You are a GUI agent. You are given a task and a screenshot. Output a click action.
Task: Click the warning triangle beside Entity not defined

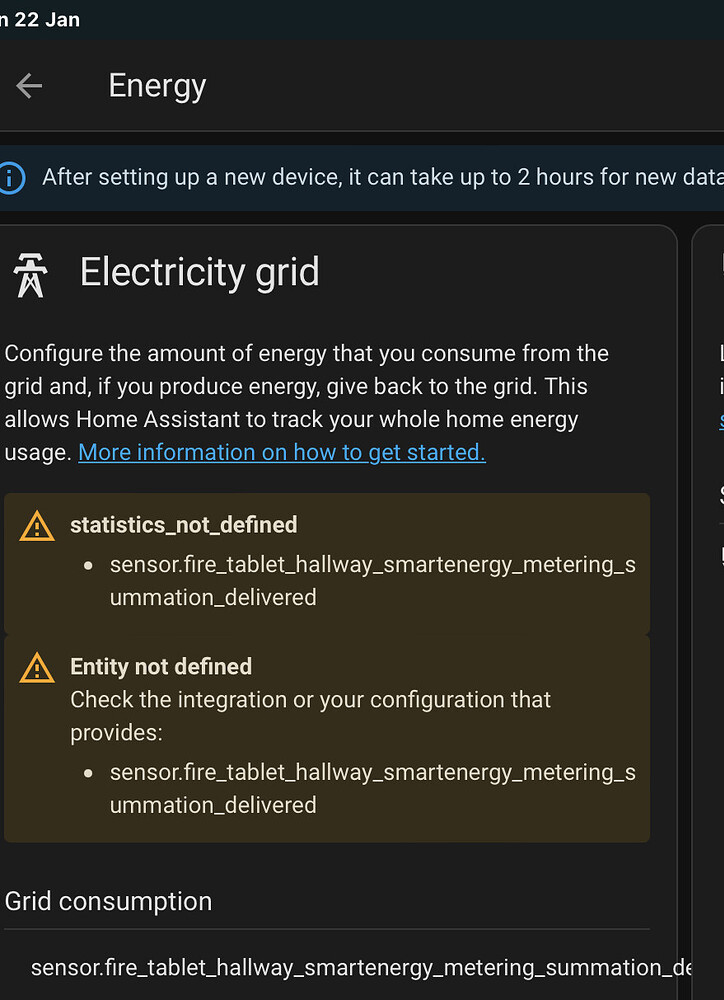[x=36, y=667]
